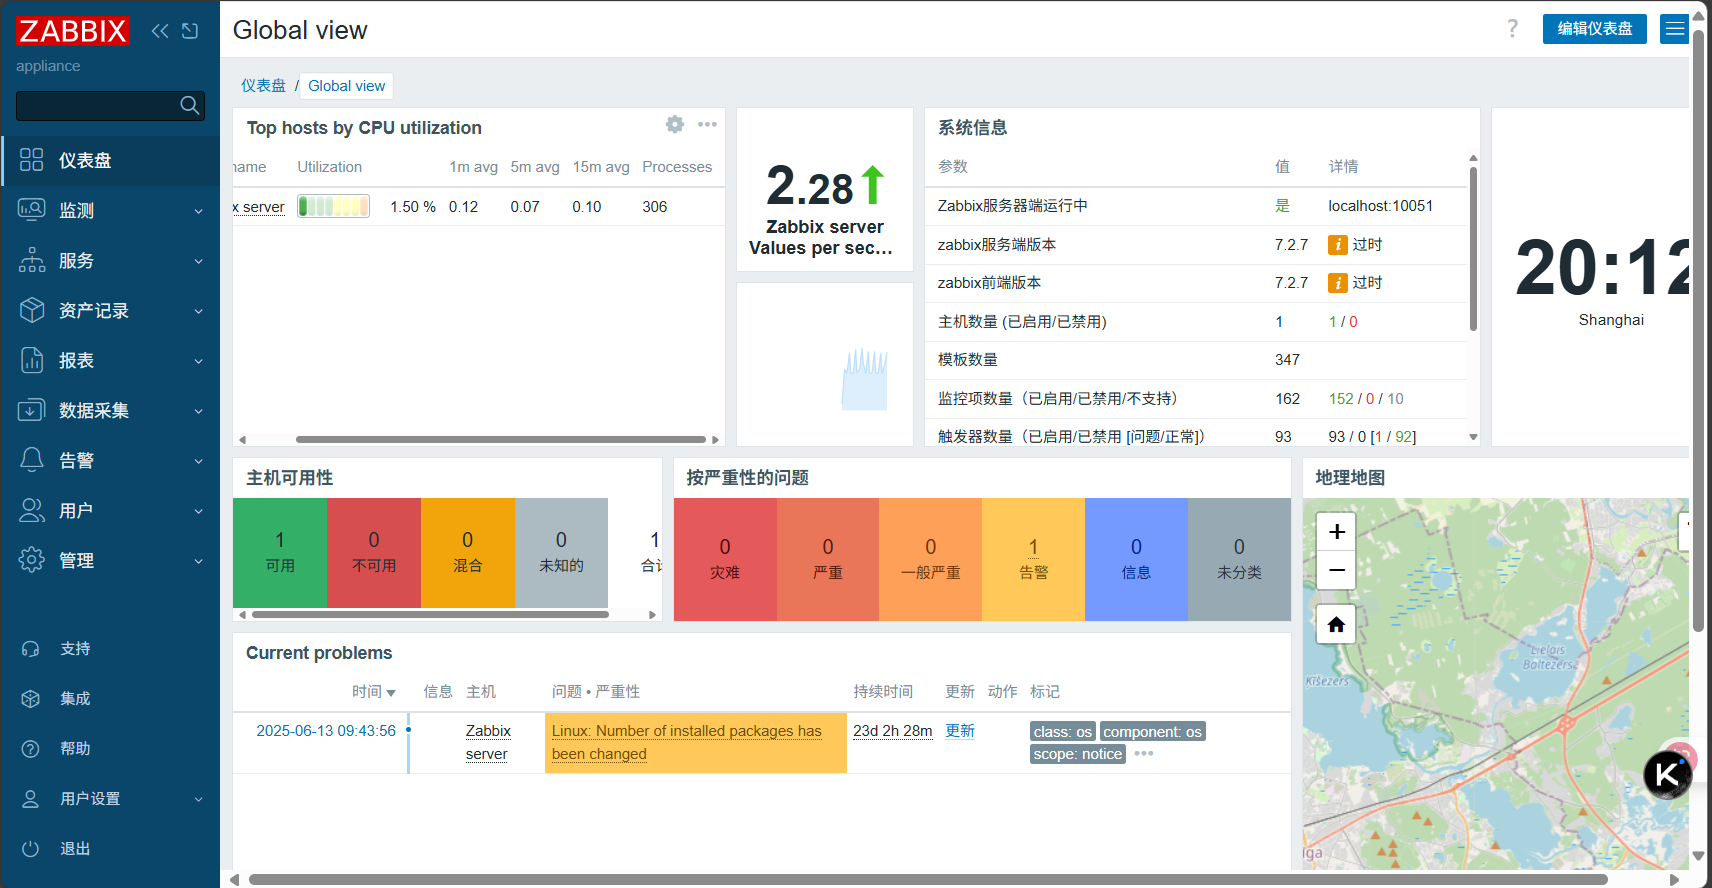Image resolution: width=1712 pixels, height=888 pixels.
Task: Click the 监测 monitor icon
Action: click(x=32, y=210)
